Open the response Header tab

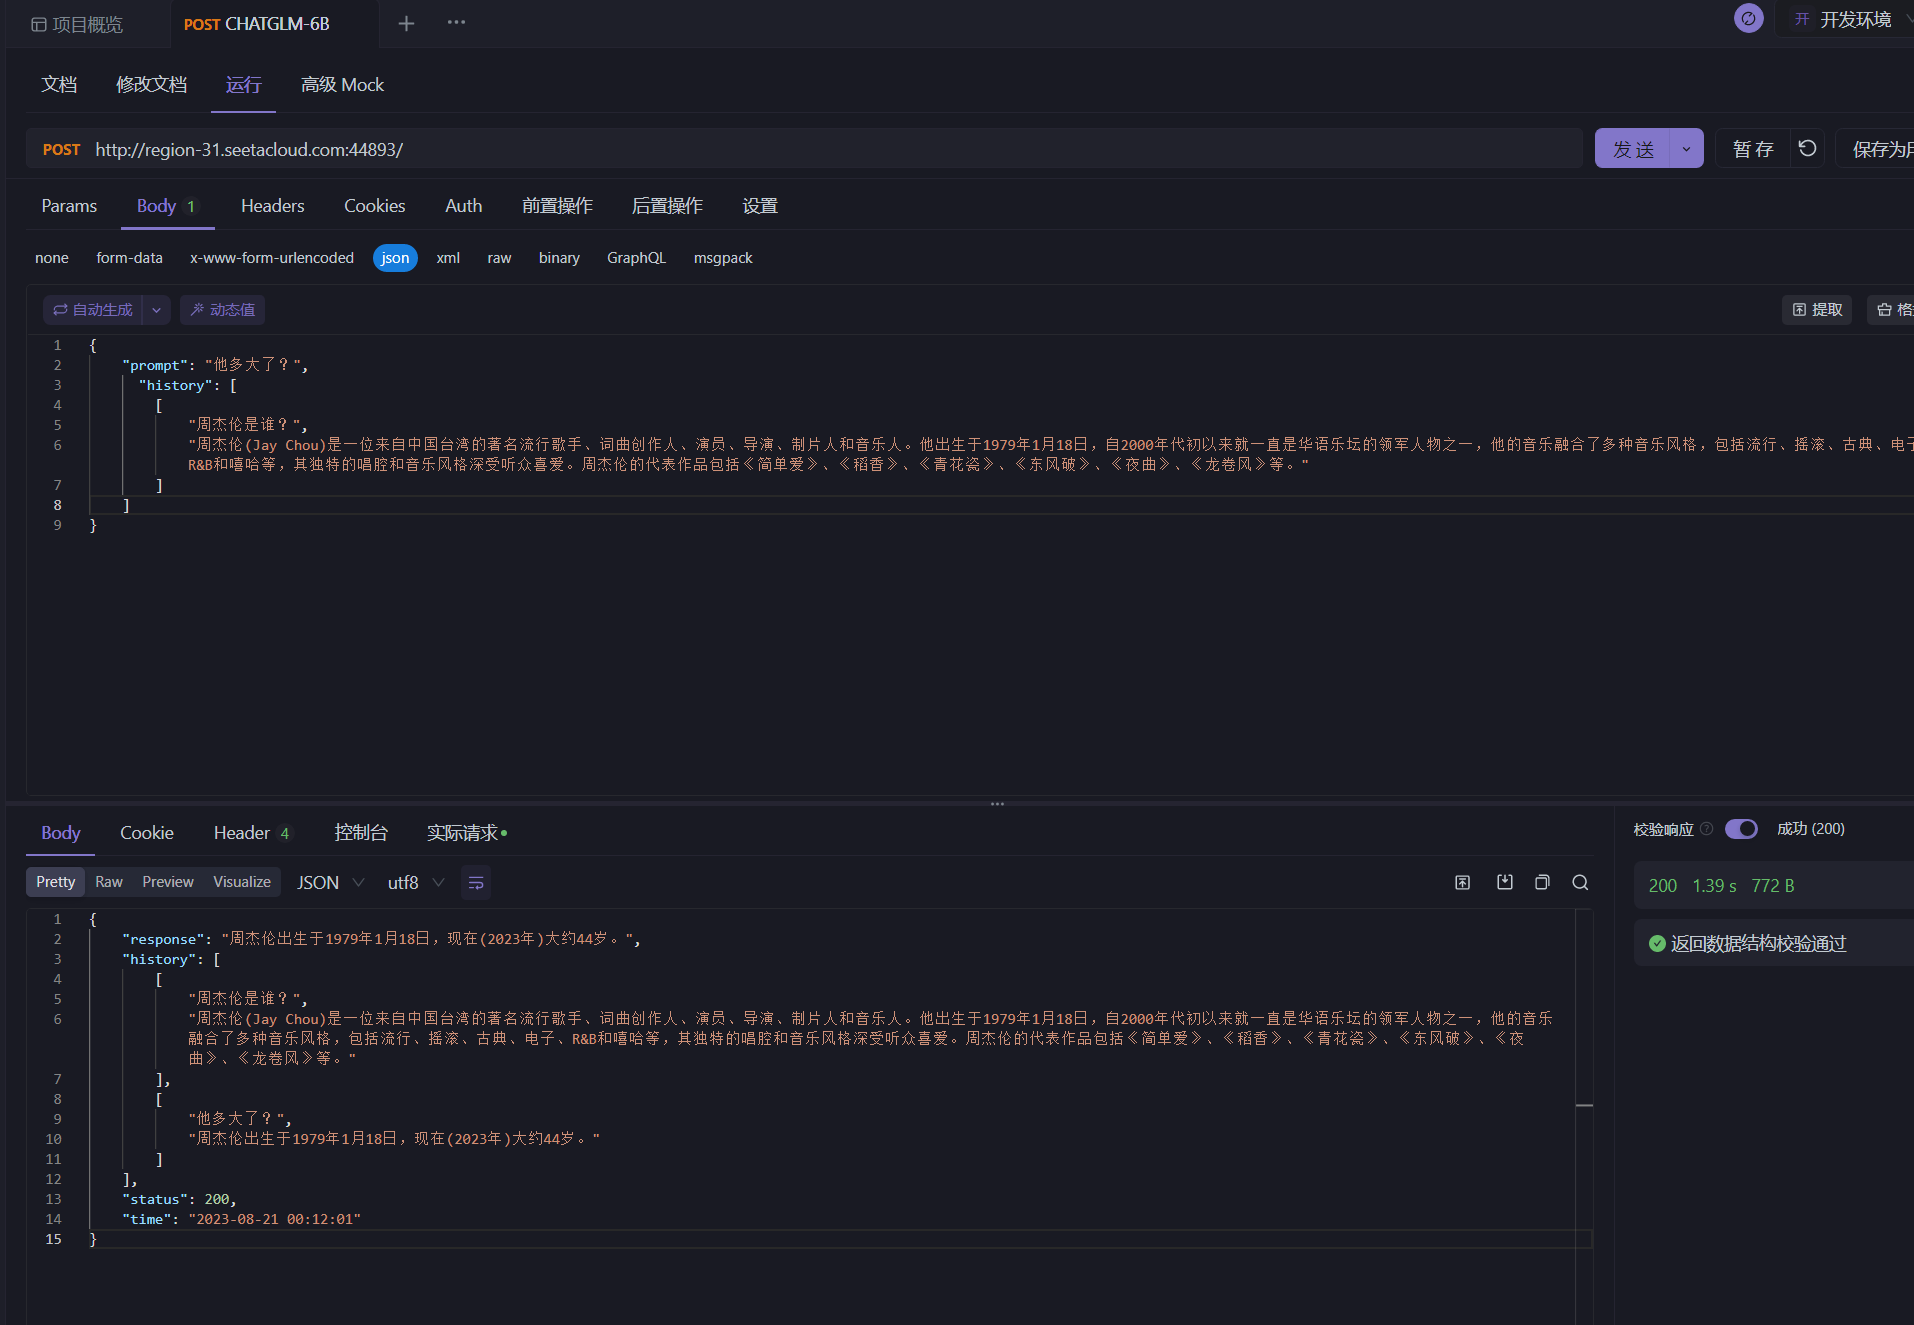point(252,833)
